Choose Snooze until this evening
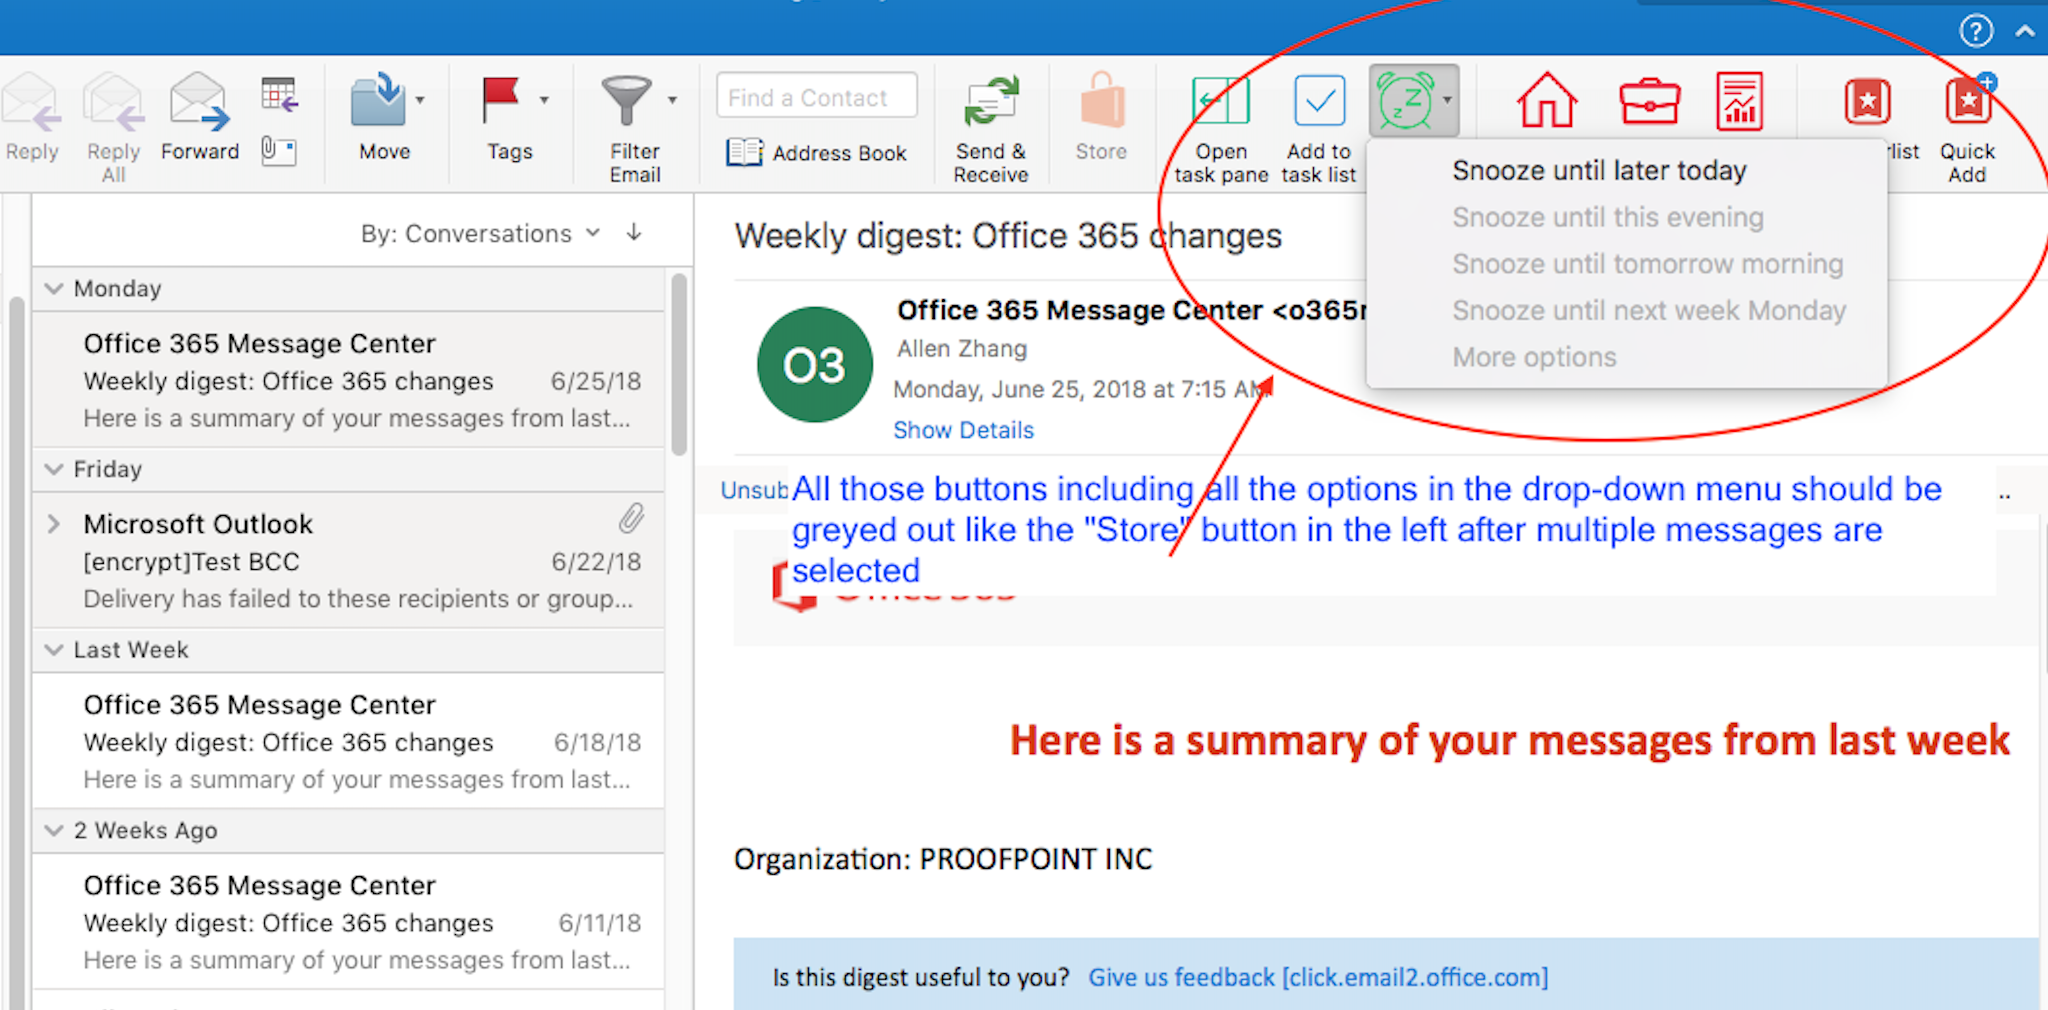Viewport: 2048px width, 1010px height. (1627, 218)
